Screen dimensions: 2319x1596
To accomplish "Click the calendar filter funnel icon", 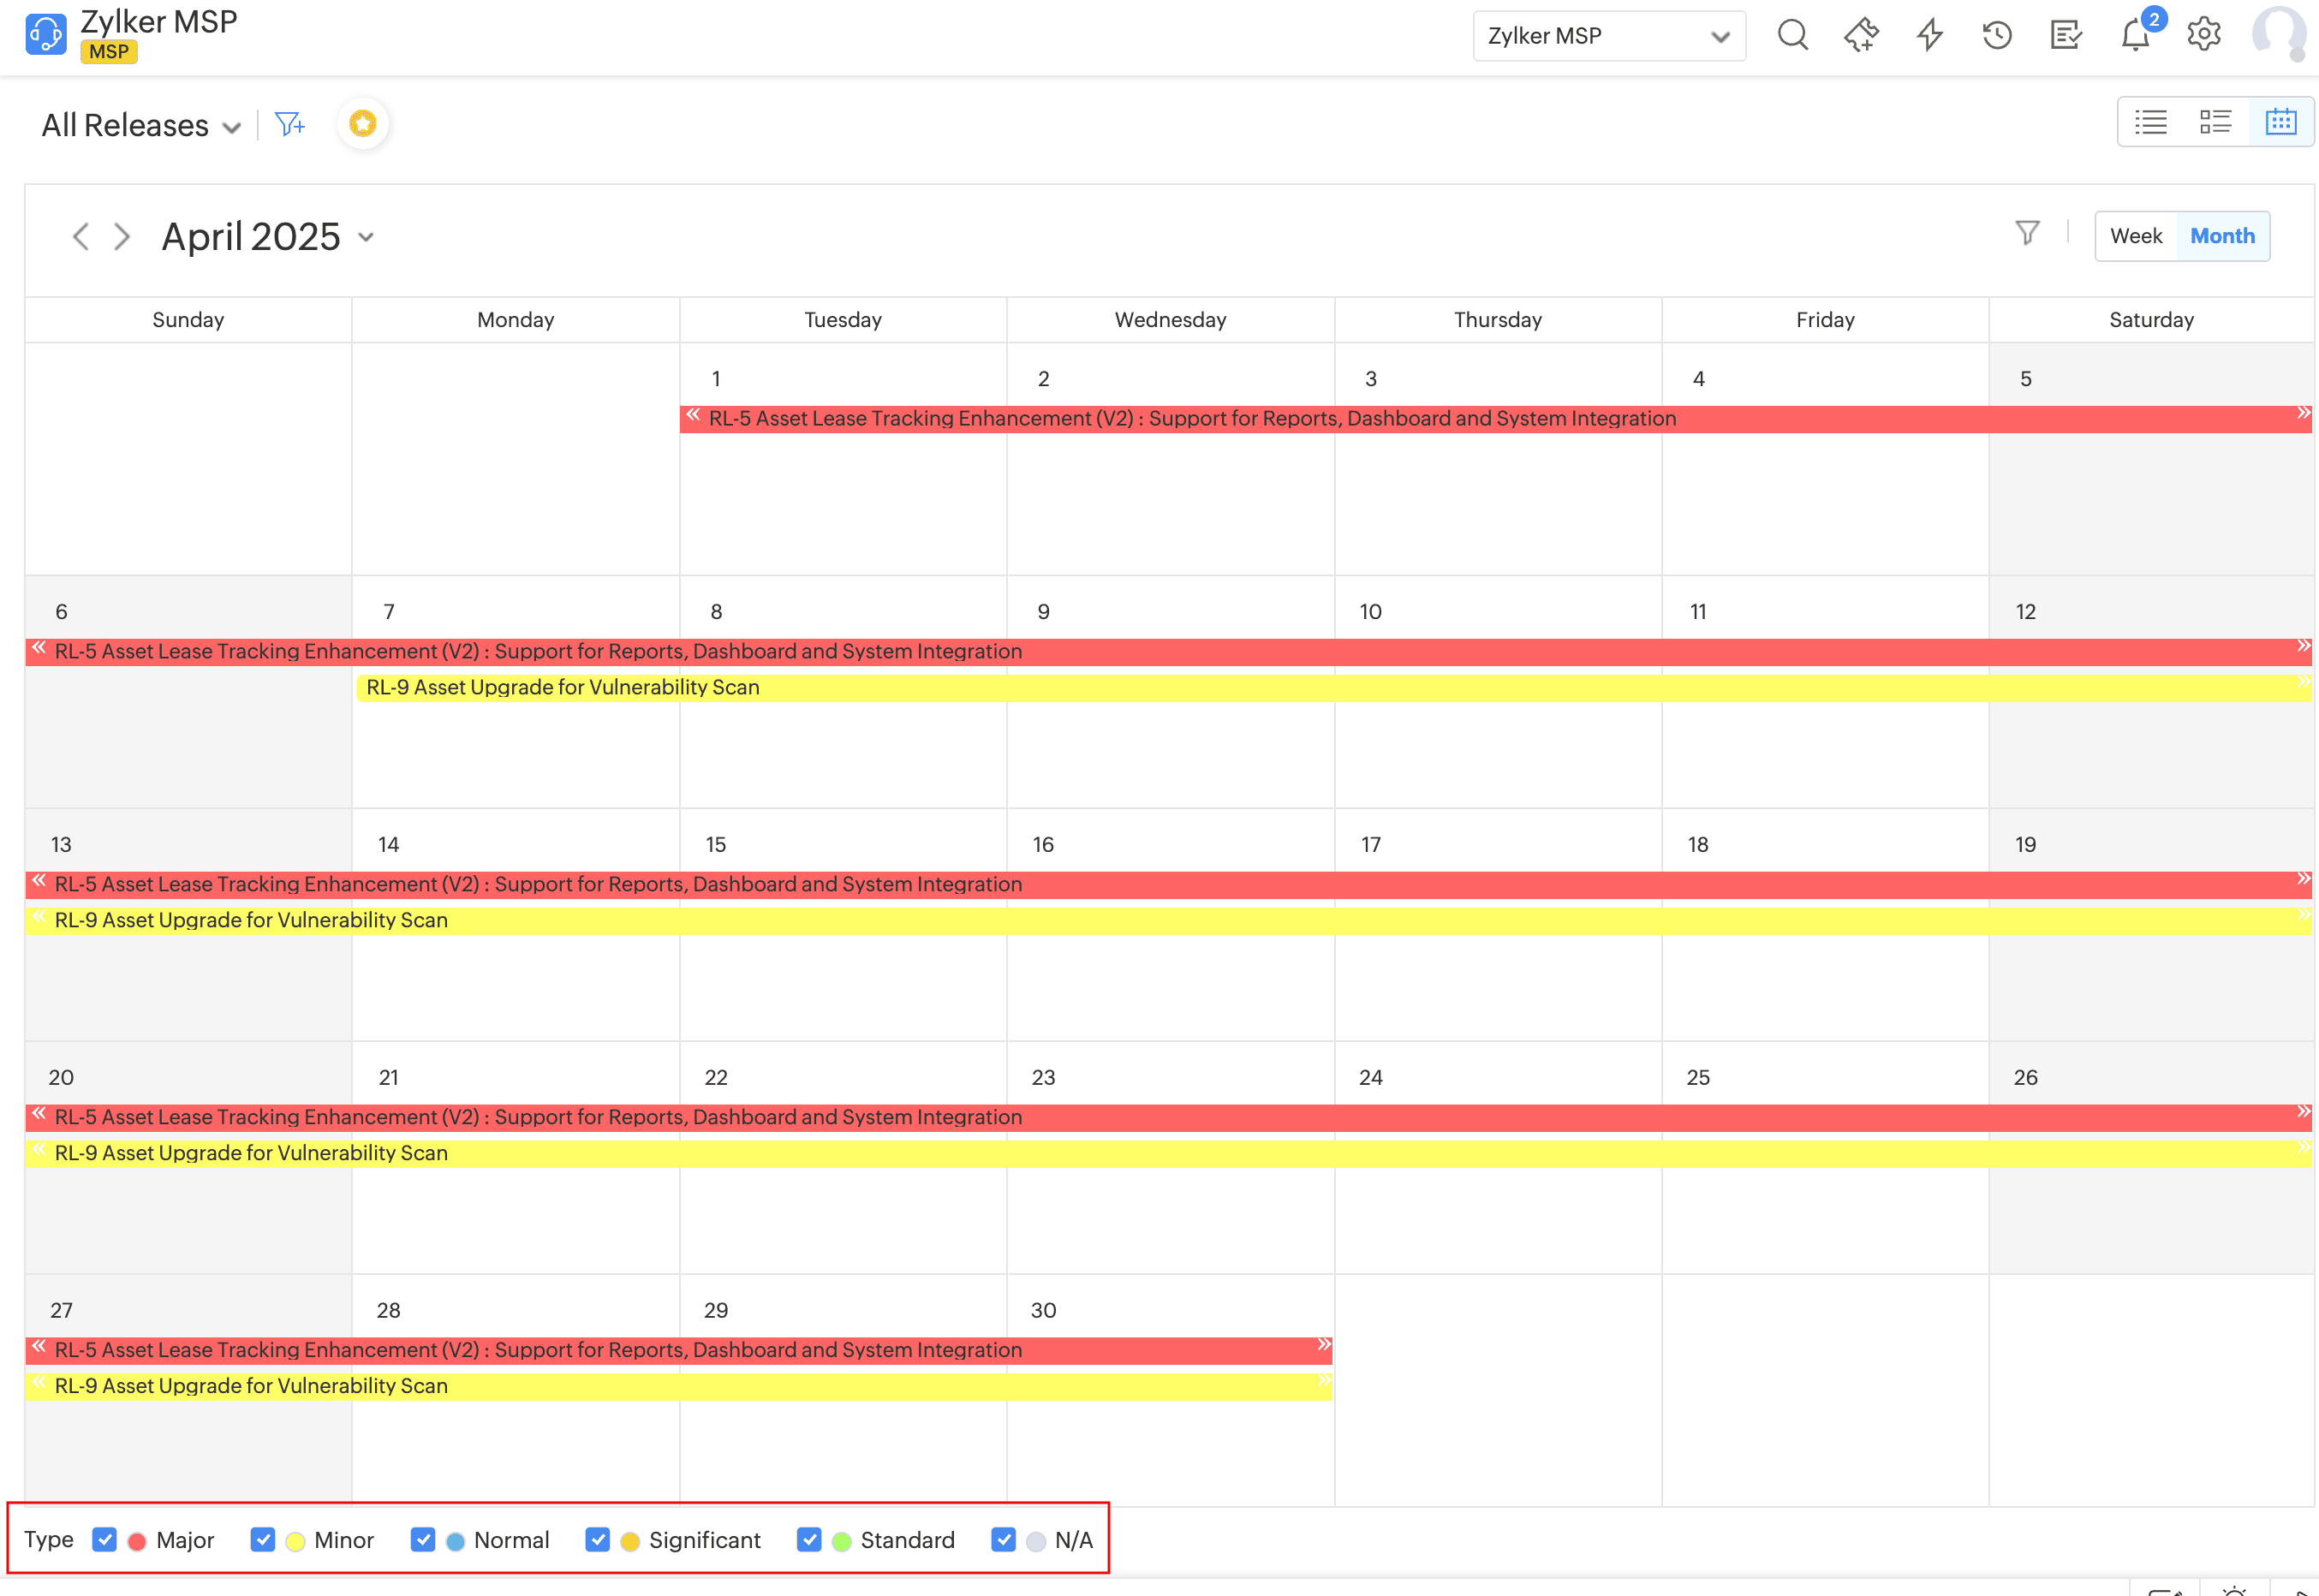I will [2026, 234].
